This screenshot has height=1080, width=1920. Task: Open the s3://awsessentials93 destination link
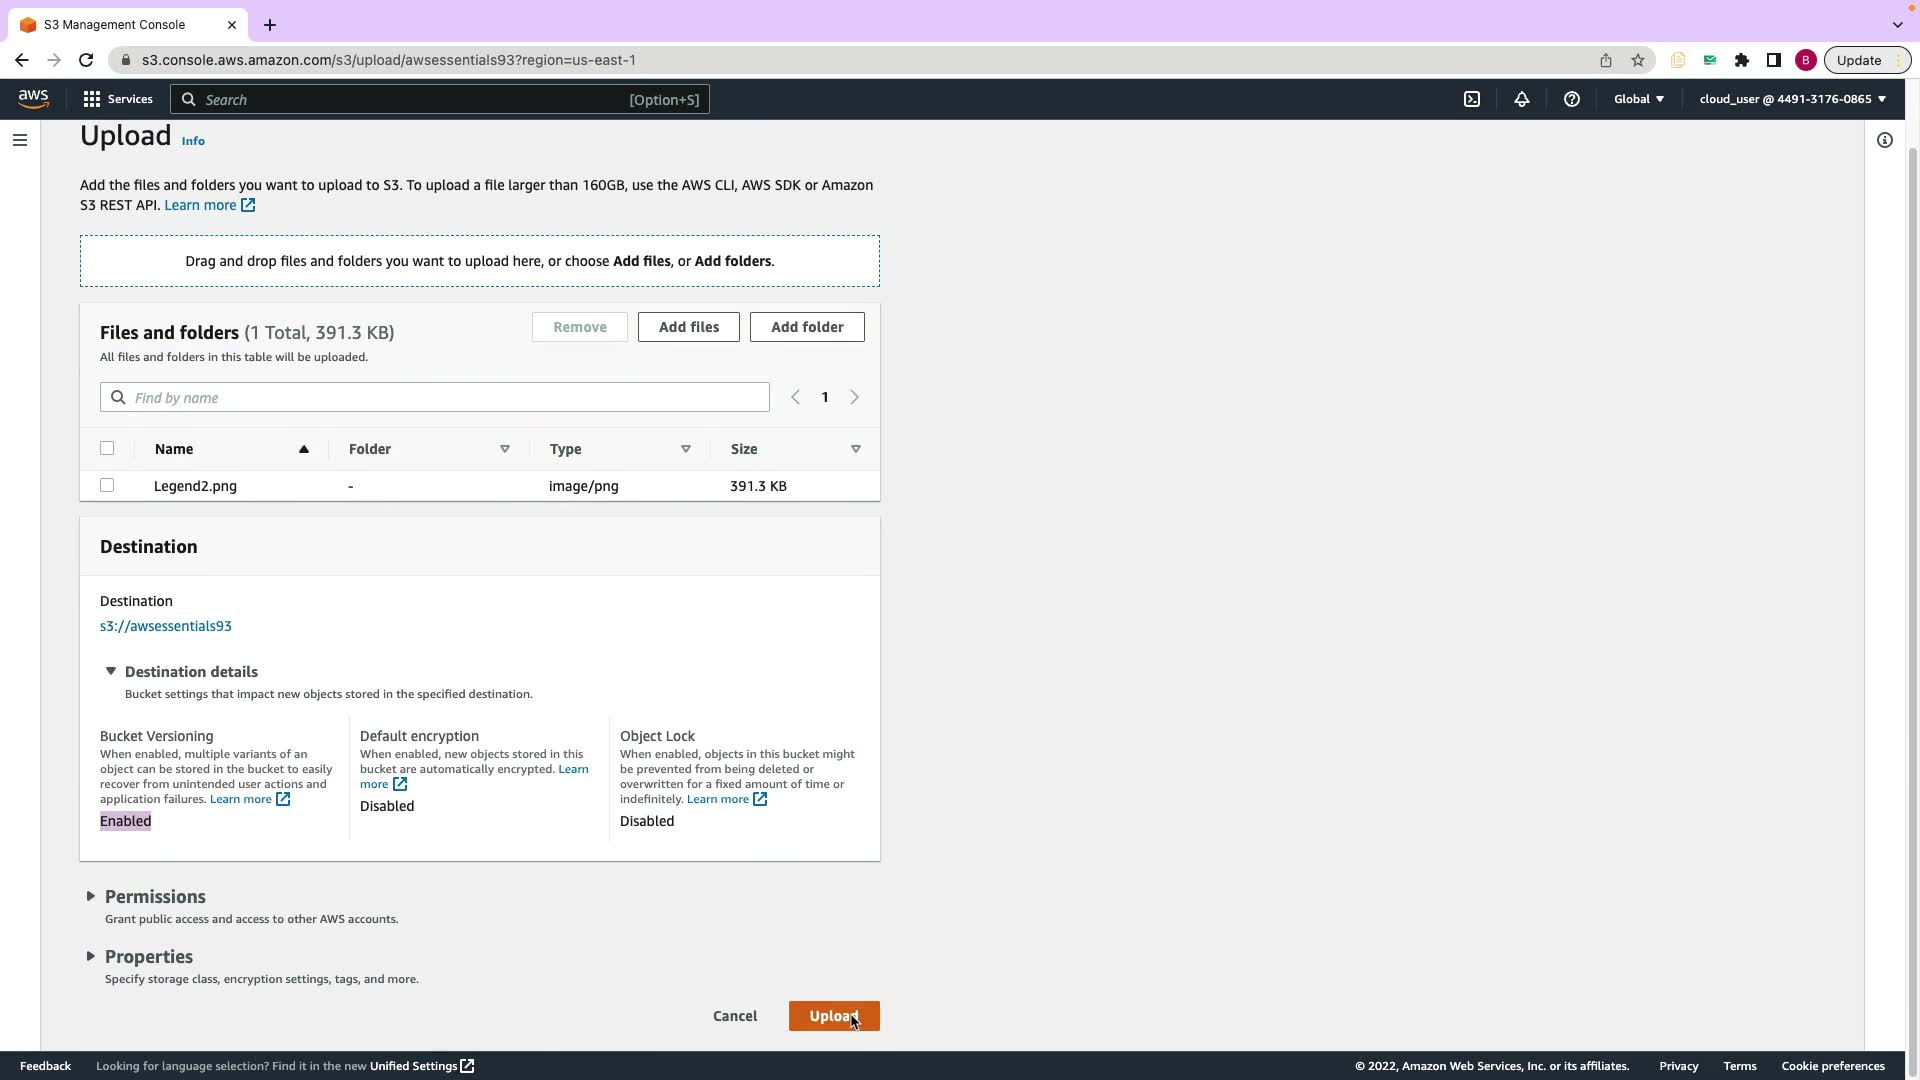coord(166,626)
